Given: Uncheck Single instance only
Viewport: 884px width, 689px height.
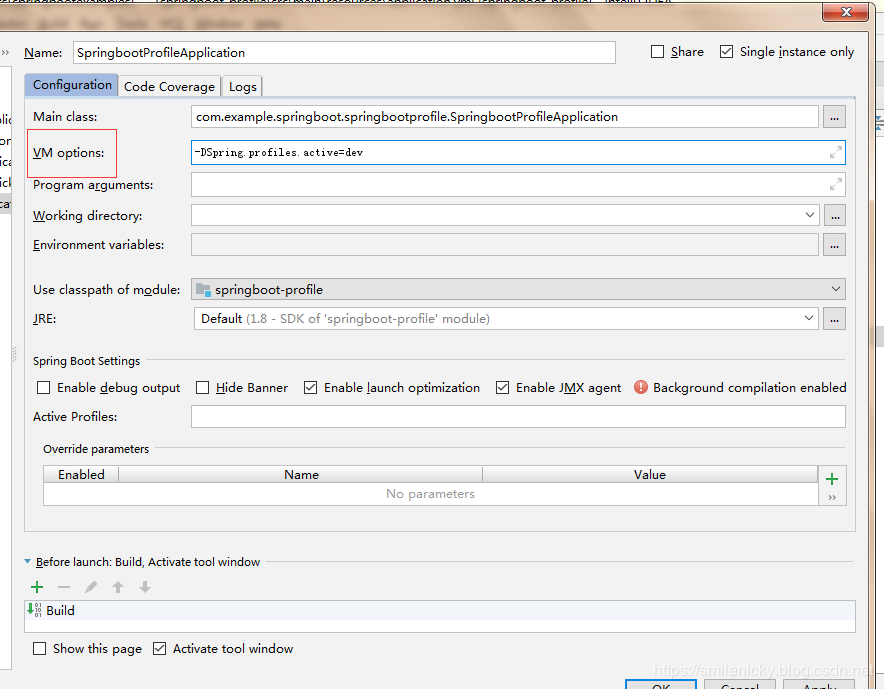Looking at the screenshot, I should tap(726, 52).
